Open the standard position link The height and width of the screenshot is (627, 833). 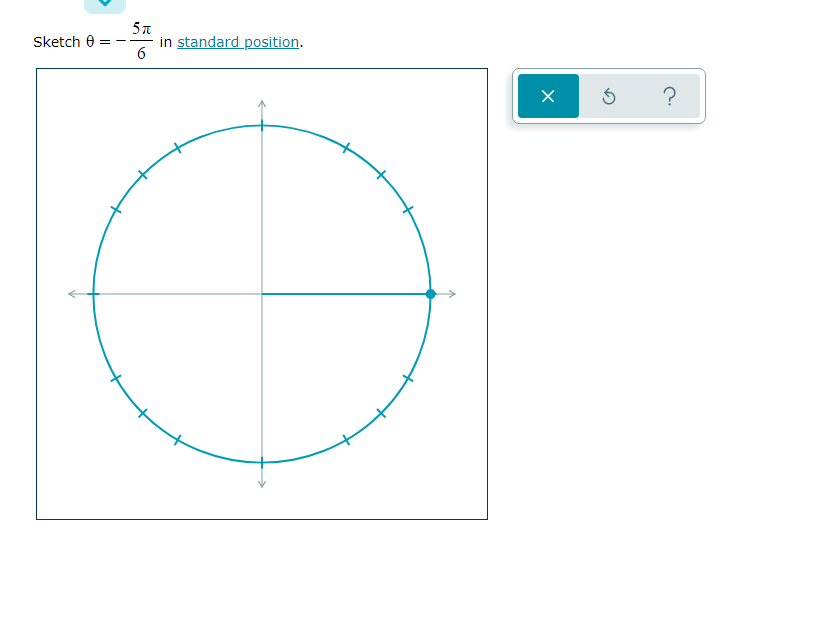[x=238, y=42]
